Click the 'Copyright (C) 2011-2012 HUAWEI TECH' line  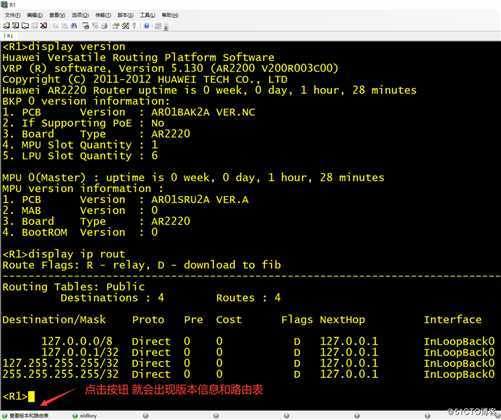(145, 80)
